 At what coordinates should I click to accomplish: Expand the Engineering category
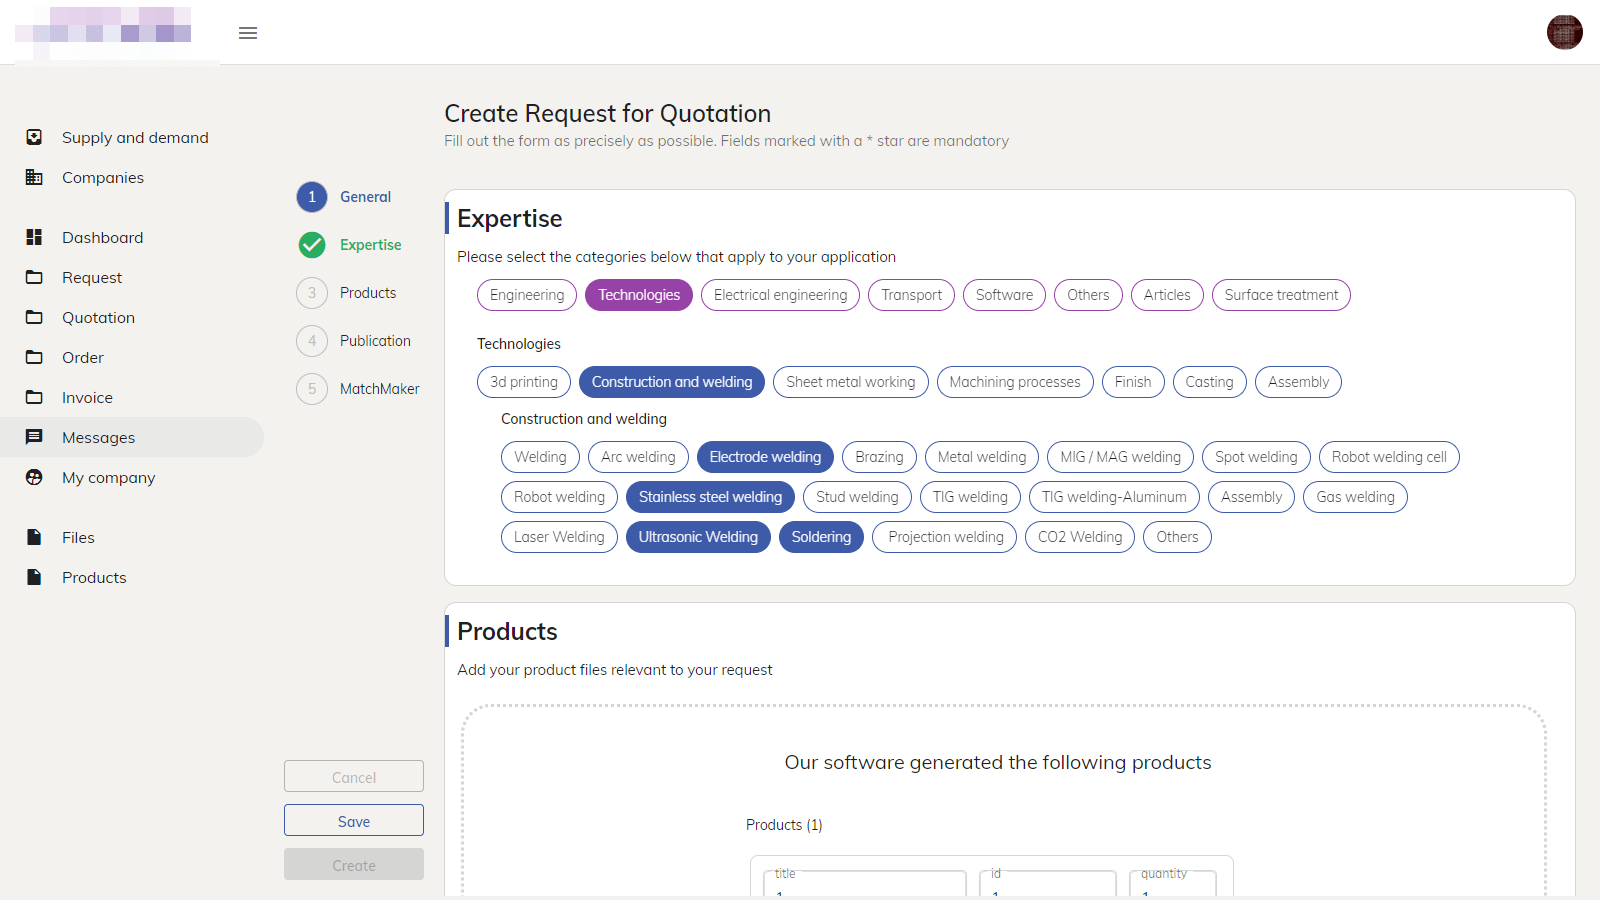[x=527, y=295]
